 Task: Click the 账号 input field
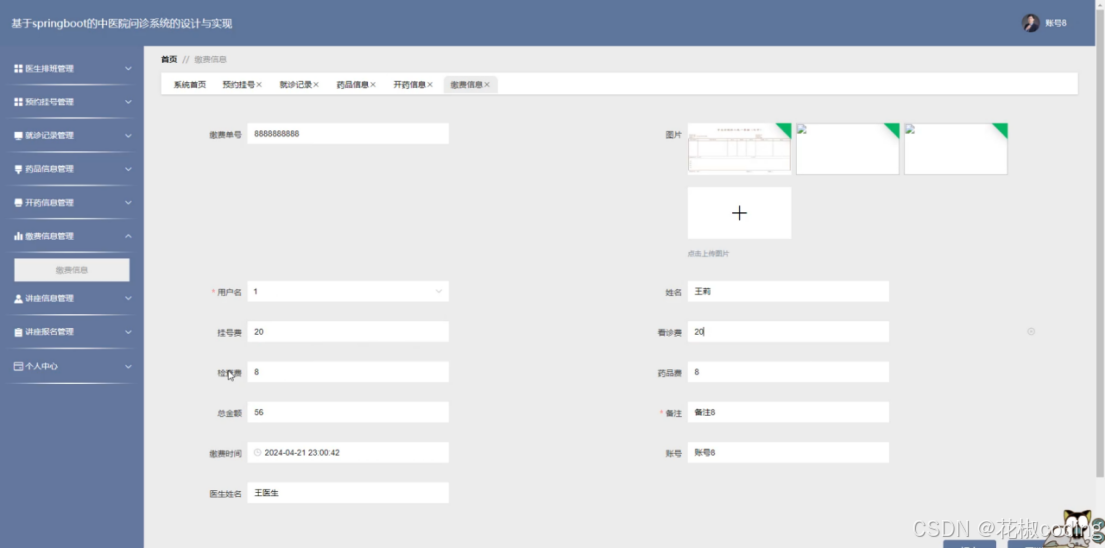click(788, 452)
